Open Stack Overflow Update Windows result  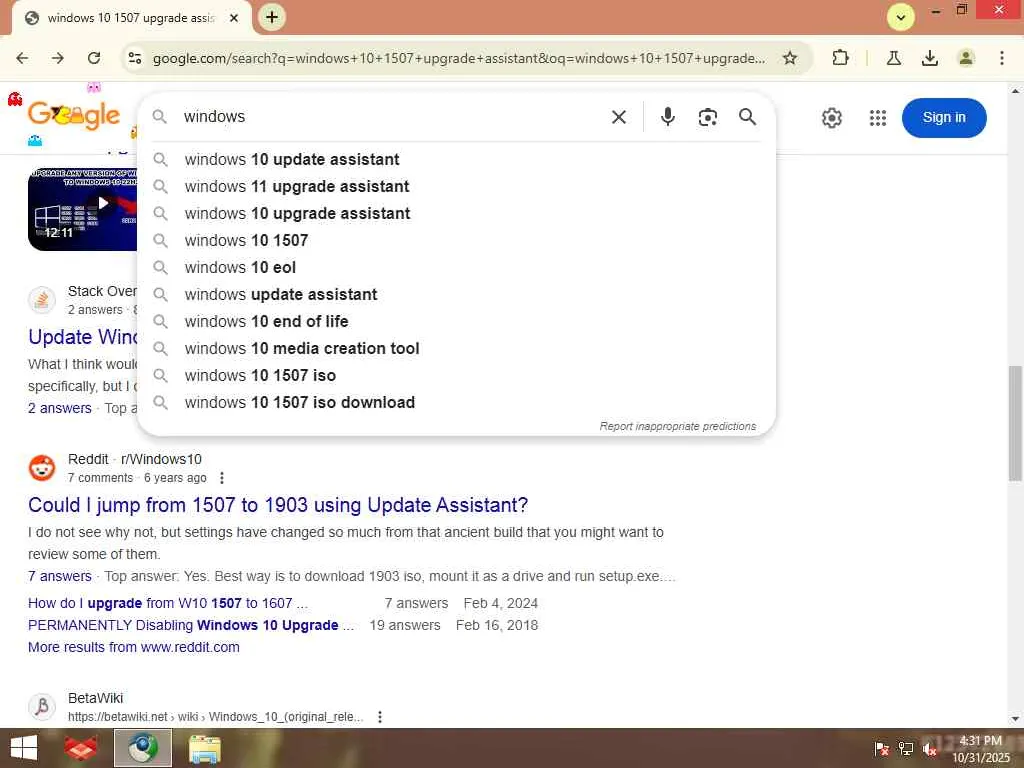[x=82, y=337]
